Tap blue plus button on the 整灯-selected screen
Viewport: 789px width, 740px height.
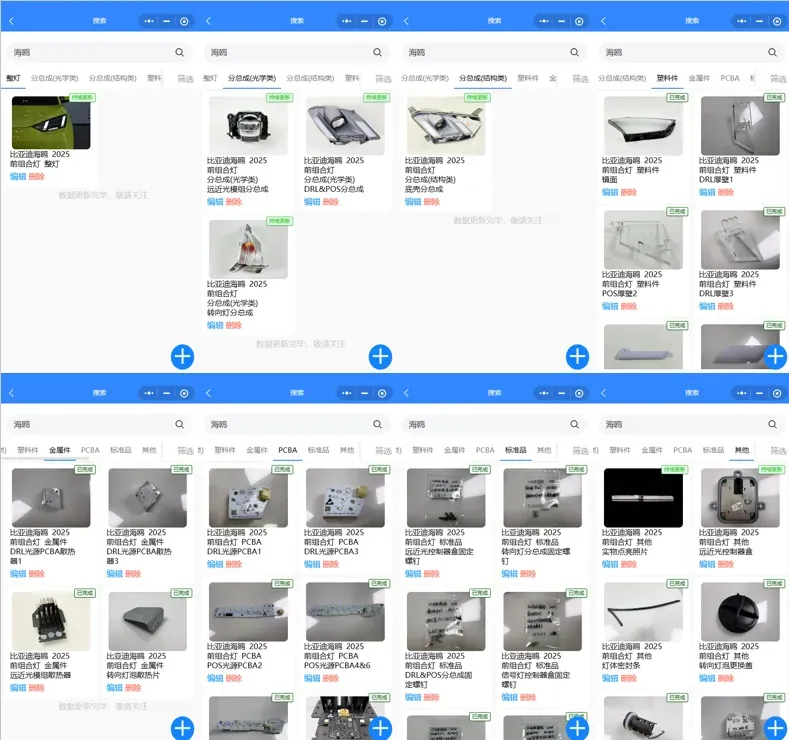pyautogui.click(x=182, y=357)
